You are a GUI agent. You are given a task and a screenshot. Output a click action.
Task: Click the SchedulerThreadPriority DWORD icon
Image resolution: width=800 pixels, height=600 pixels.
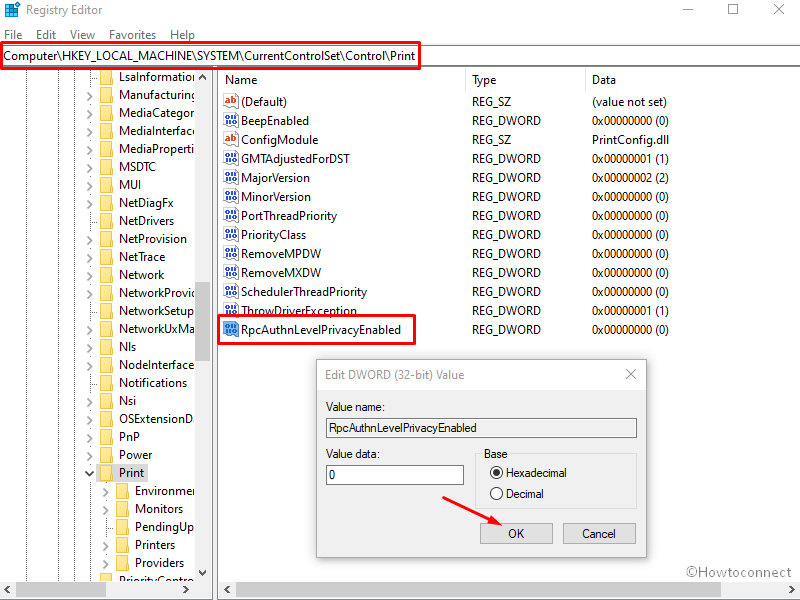point(231,291)
